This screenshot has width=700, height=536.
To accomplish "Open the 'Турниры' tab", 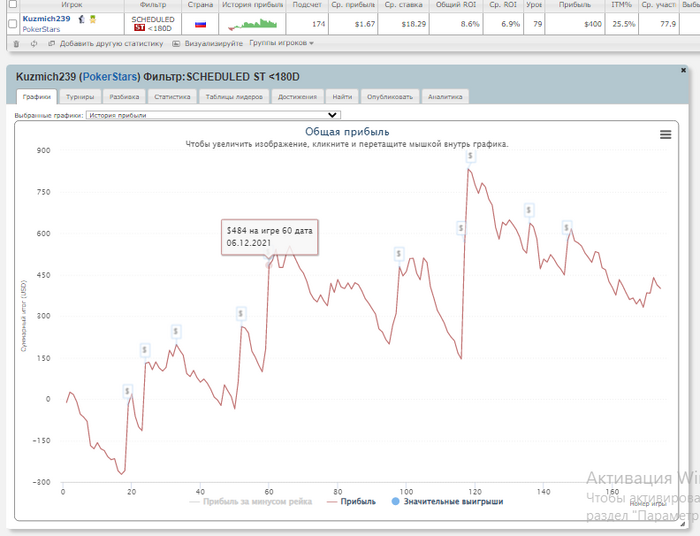I will pyautogui.click(x=80, y=96).
